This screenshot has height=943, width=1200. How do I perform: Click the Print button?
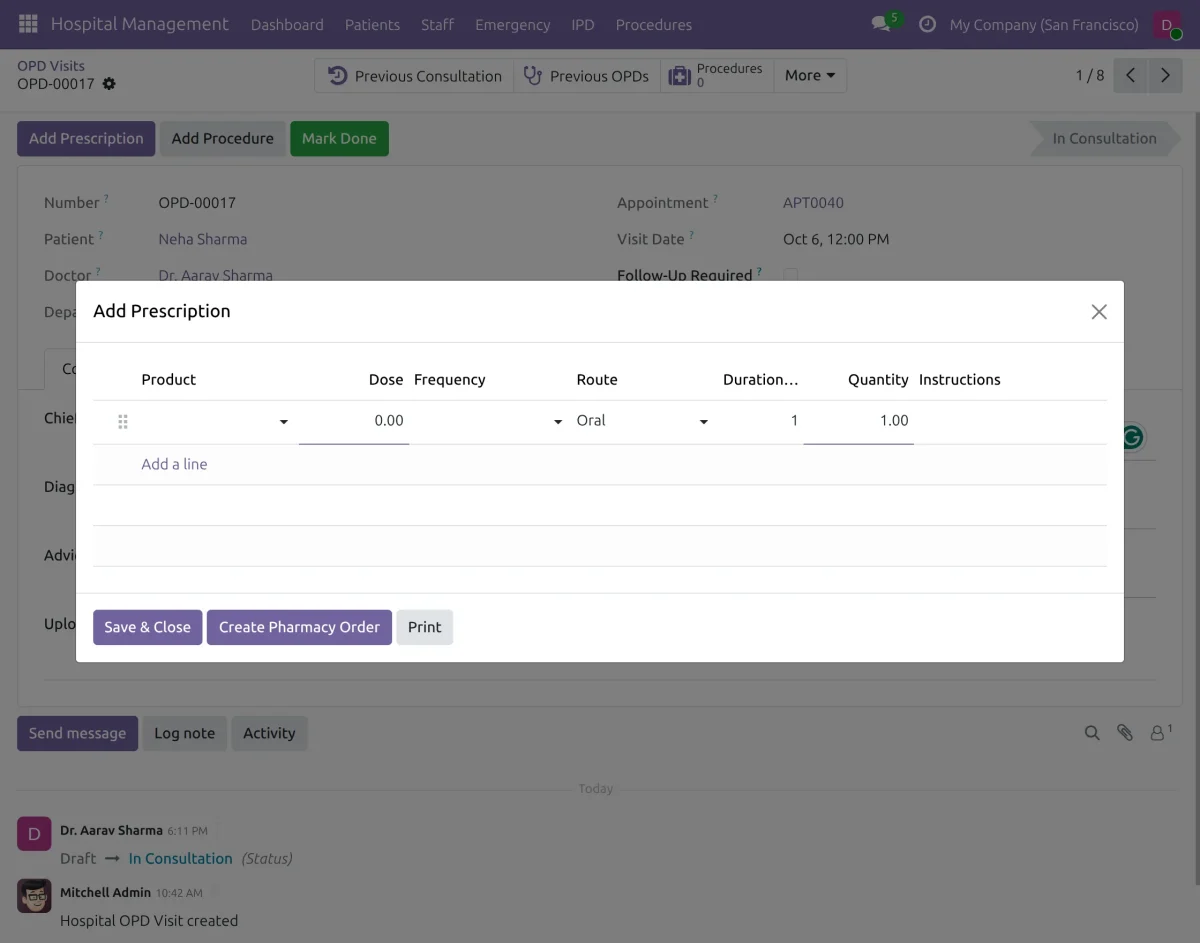pyautogui.click(x=424, y=627)
